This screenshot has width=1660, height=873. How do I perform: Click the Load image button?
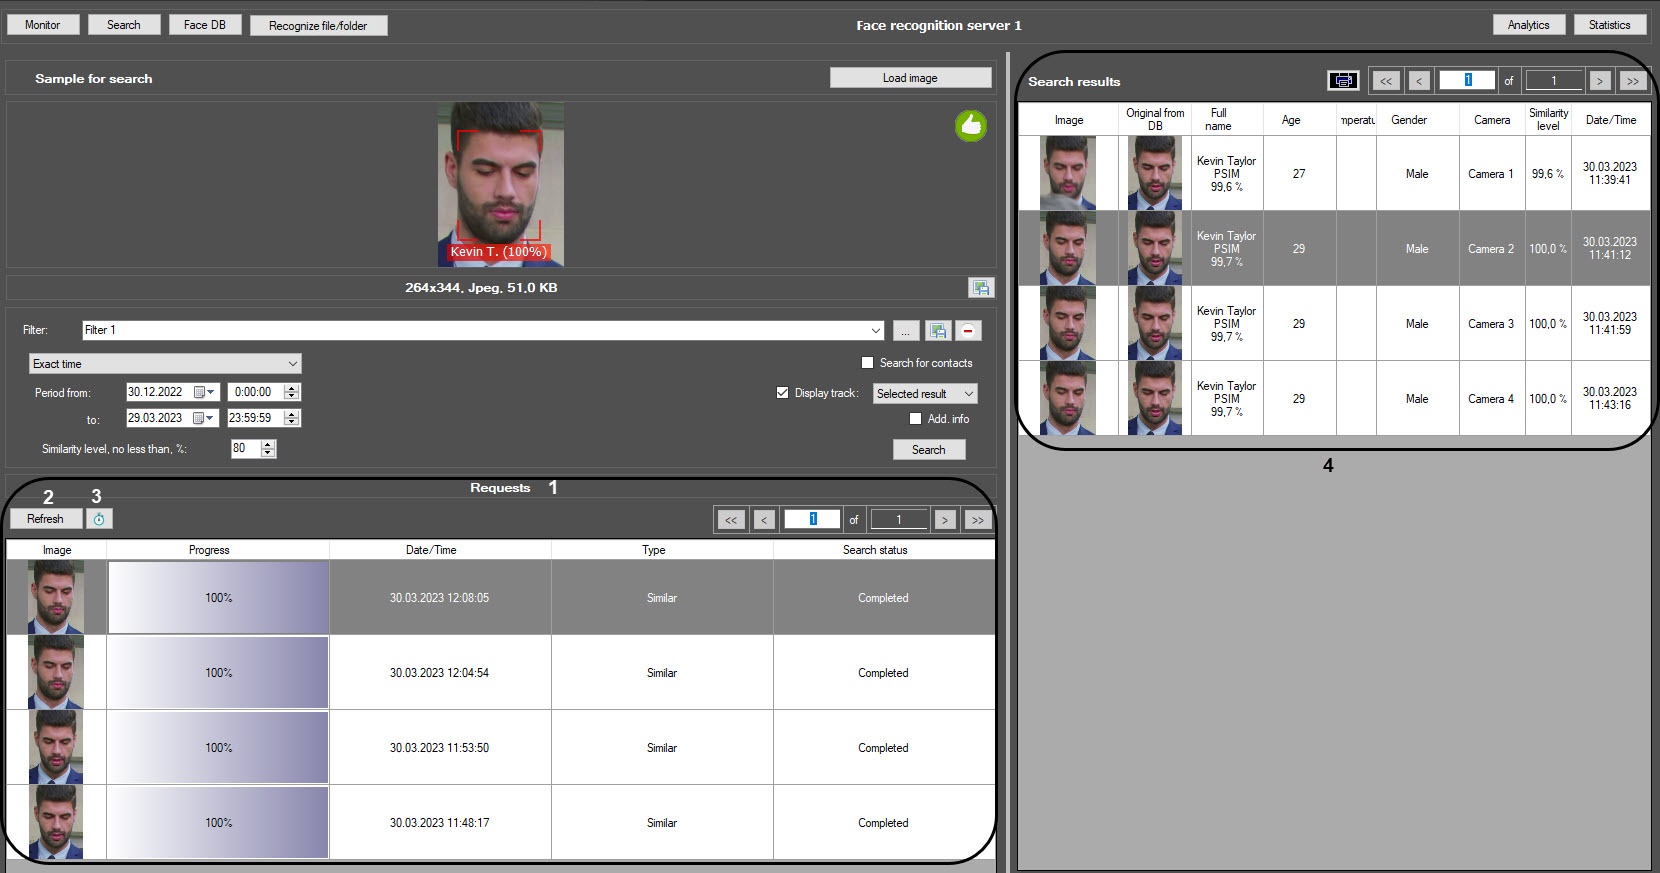pyautogui.click(x=910, y=78)
